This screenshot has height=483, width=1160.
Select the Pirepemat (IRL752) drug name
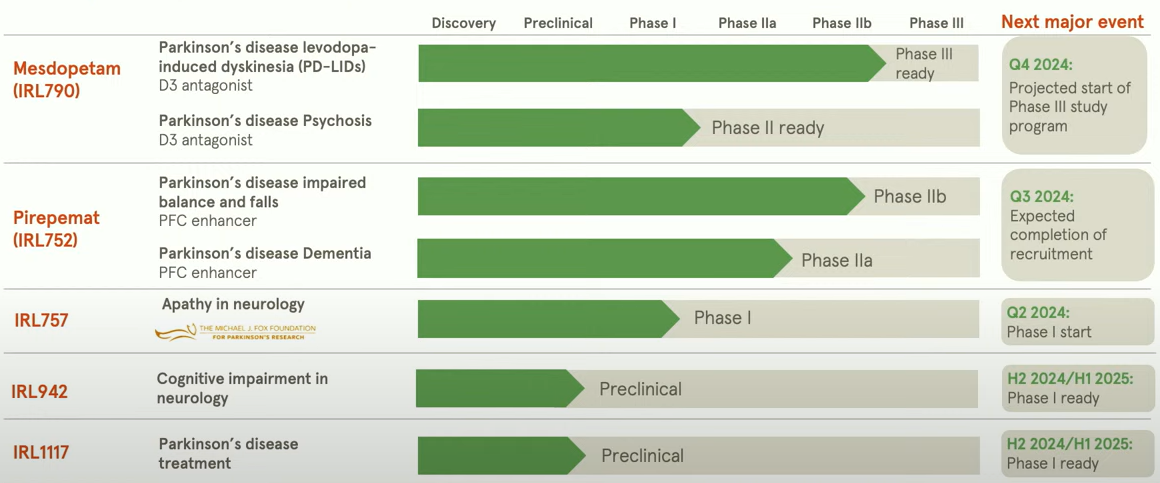click(56, 228)
